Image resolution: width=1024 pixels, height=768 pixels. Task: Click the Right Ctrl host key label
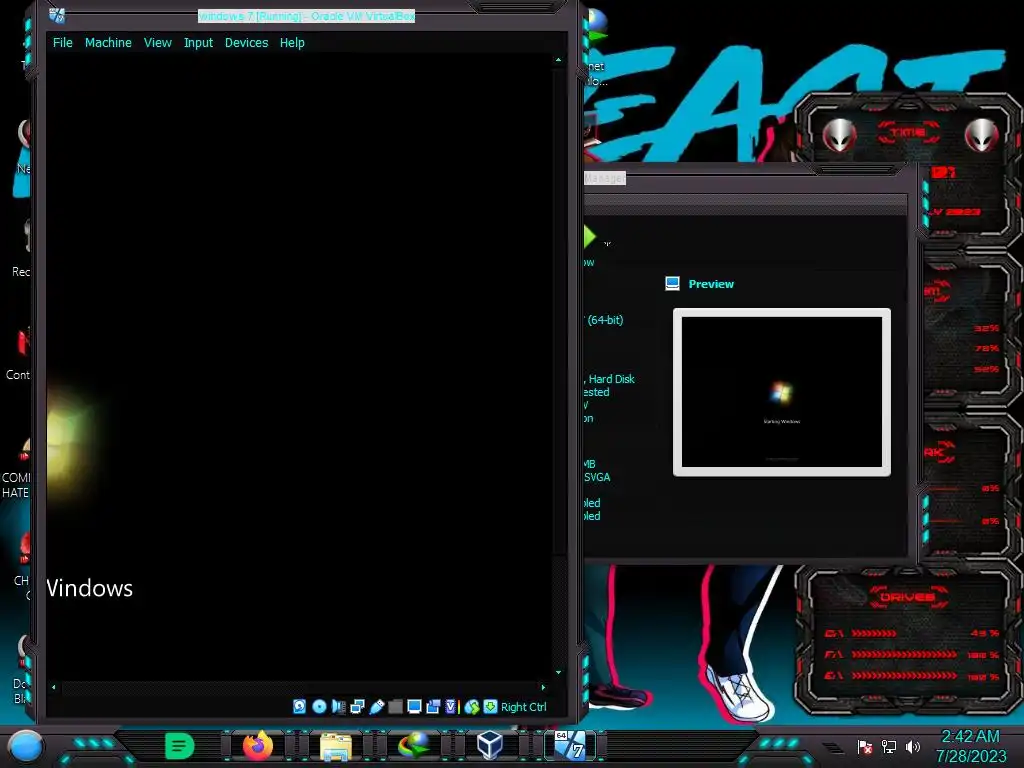pos(524,707)
